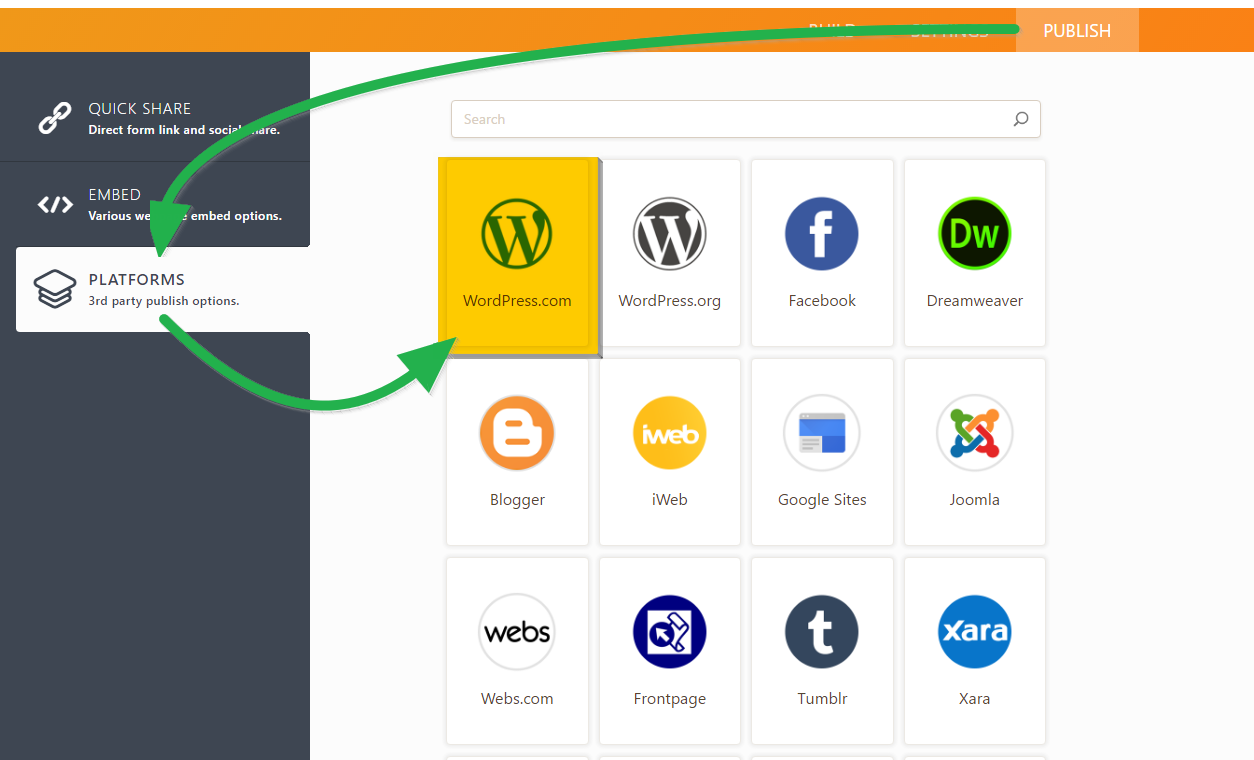Pick the iWeb platform icon

click(x=669, y=433)
